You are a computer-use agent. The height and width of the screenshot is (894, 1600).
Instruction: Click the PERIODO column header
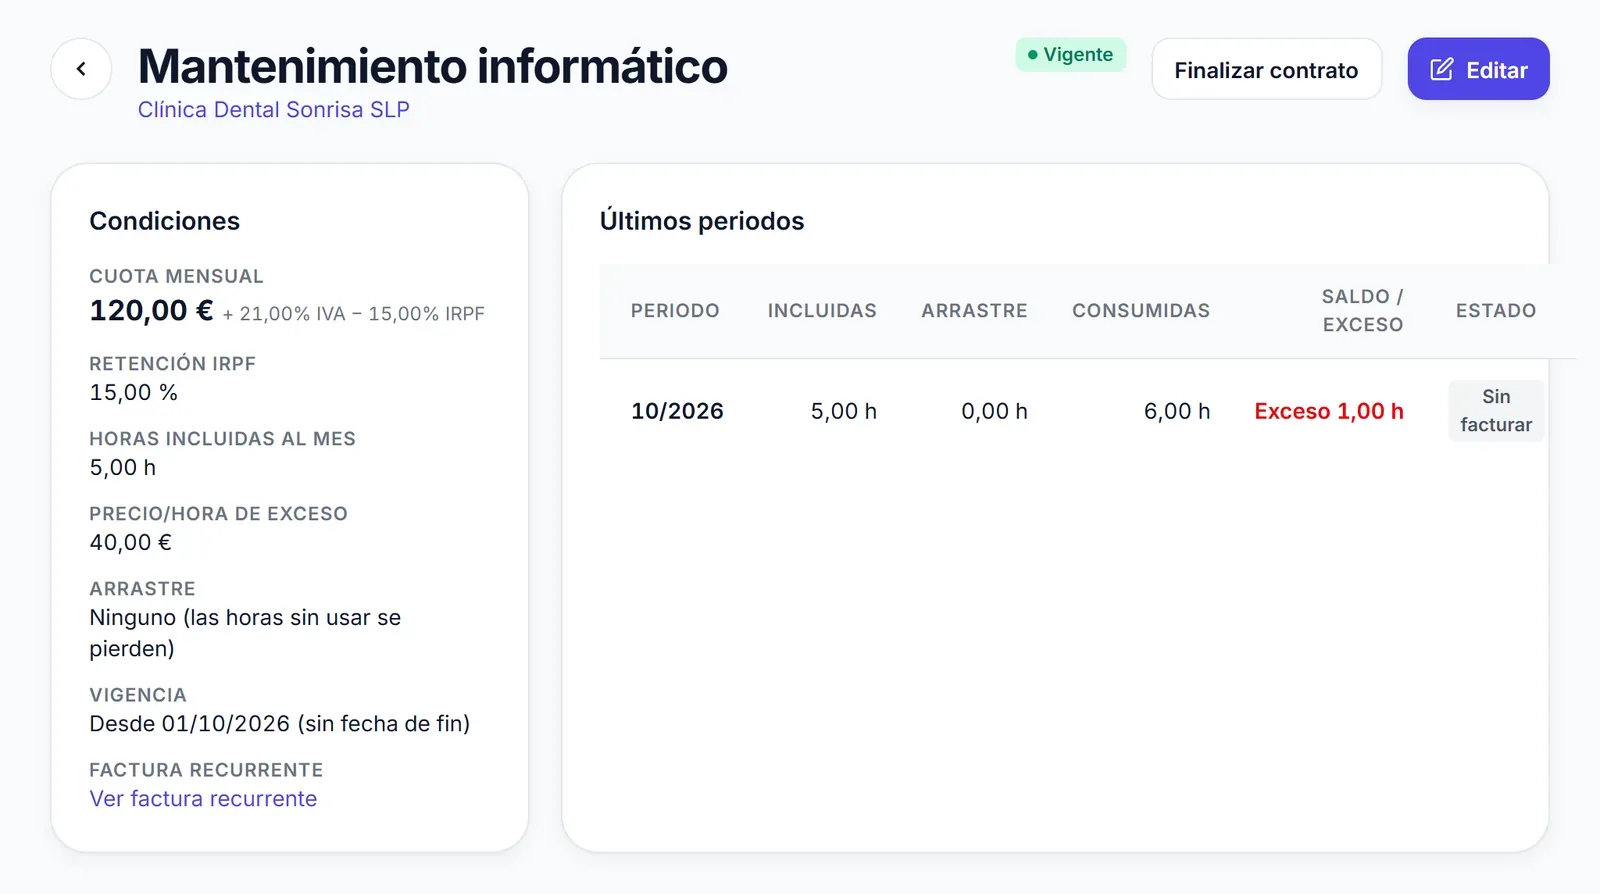tap(675, 311)
